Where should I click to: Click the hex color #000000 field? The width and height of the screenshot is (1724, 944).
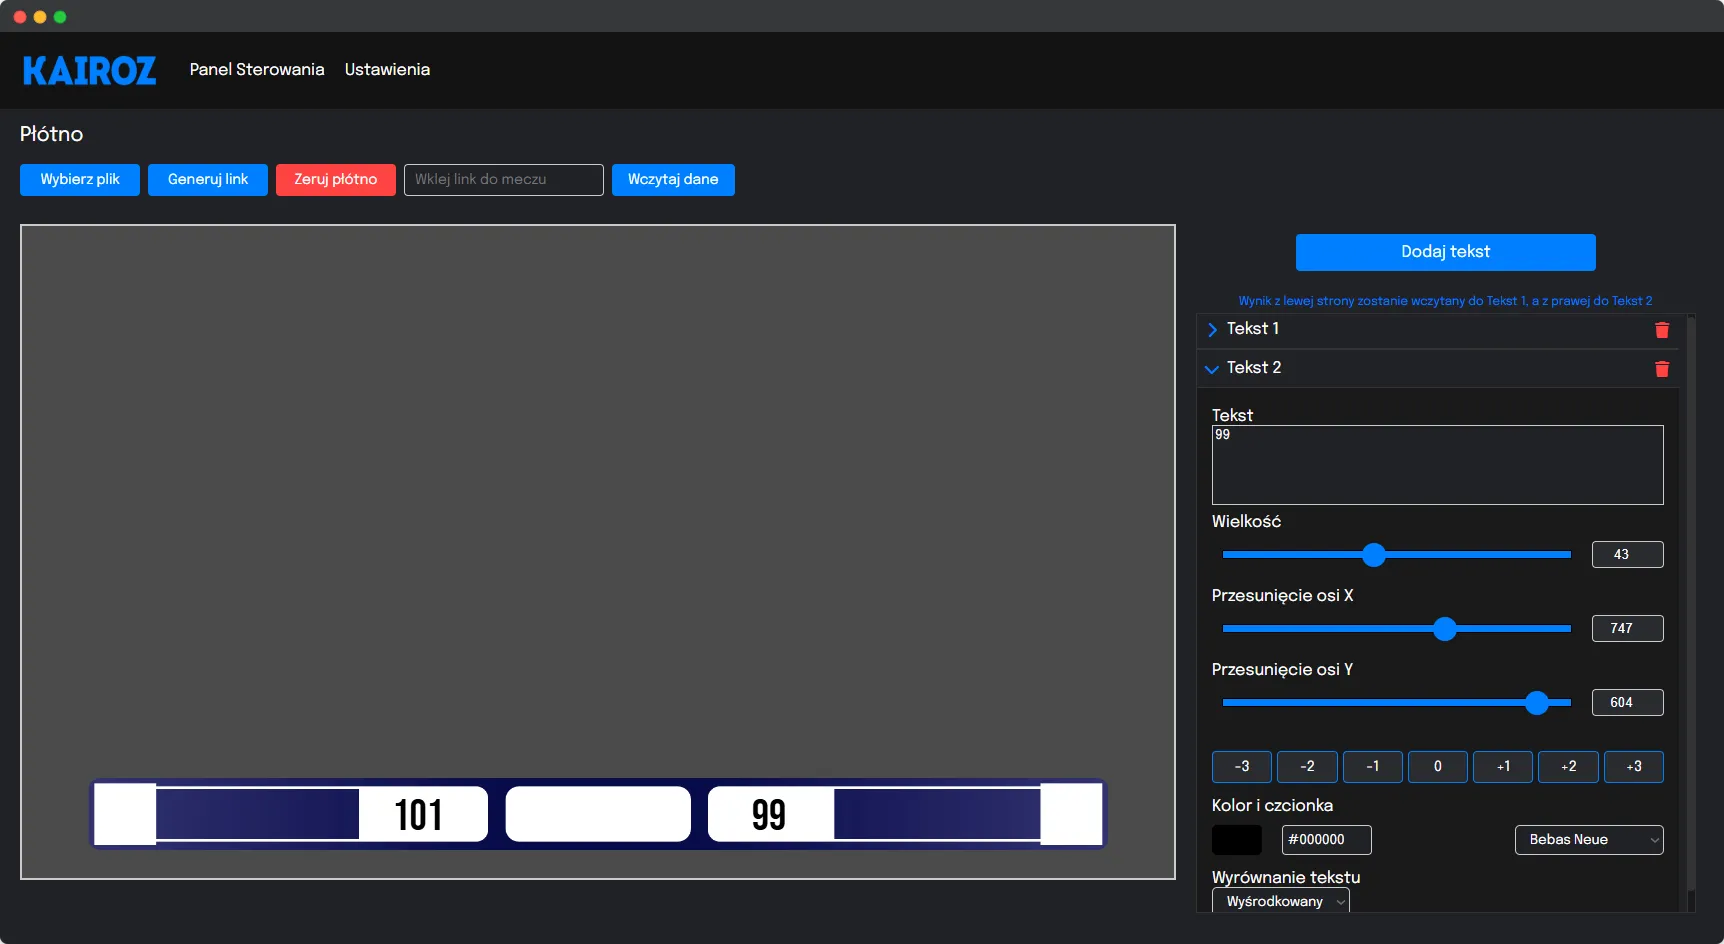[x=1326, y=840]
